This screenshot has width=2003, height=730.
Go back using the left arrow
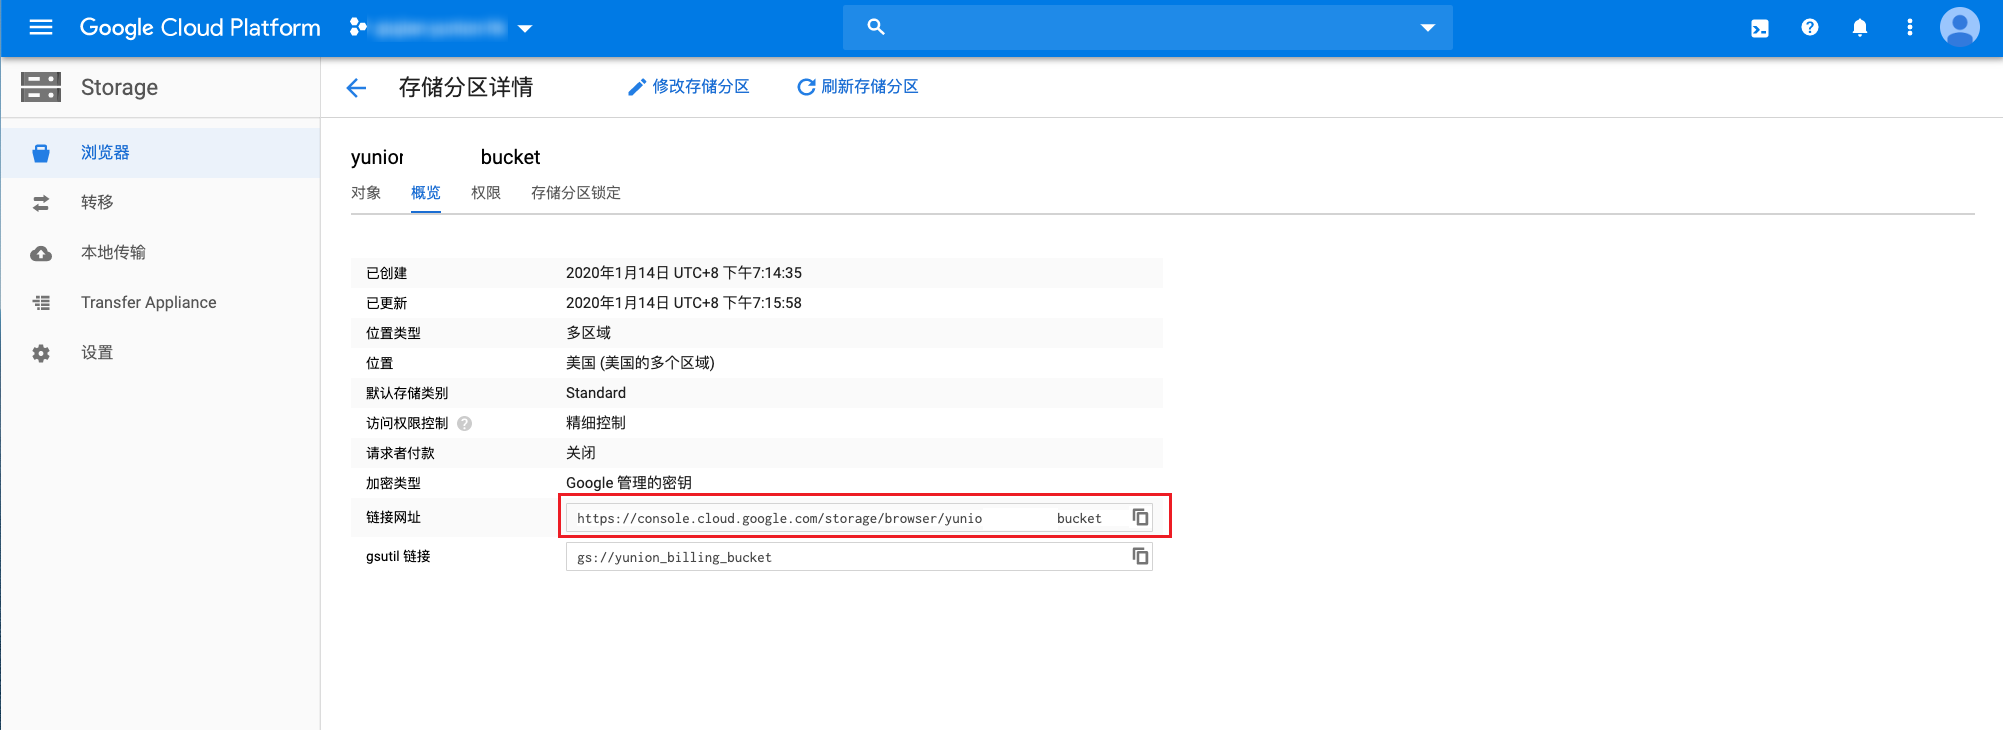(x=356, y=88)
